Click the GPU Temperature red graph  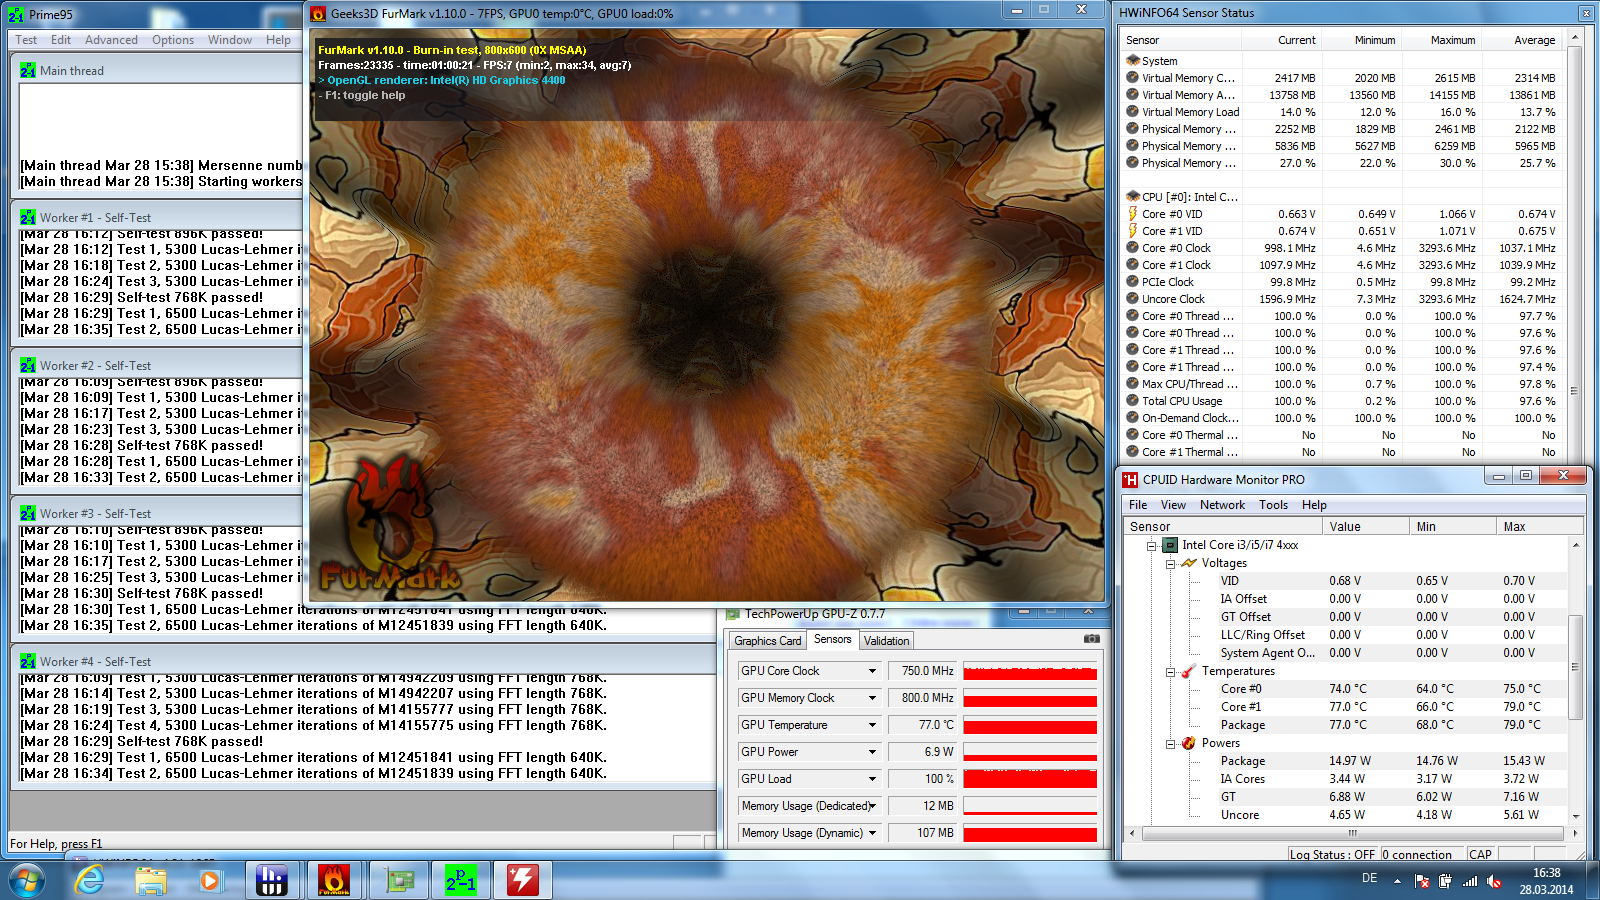[x=1030, y=725]
